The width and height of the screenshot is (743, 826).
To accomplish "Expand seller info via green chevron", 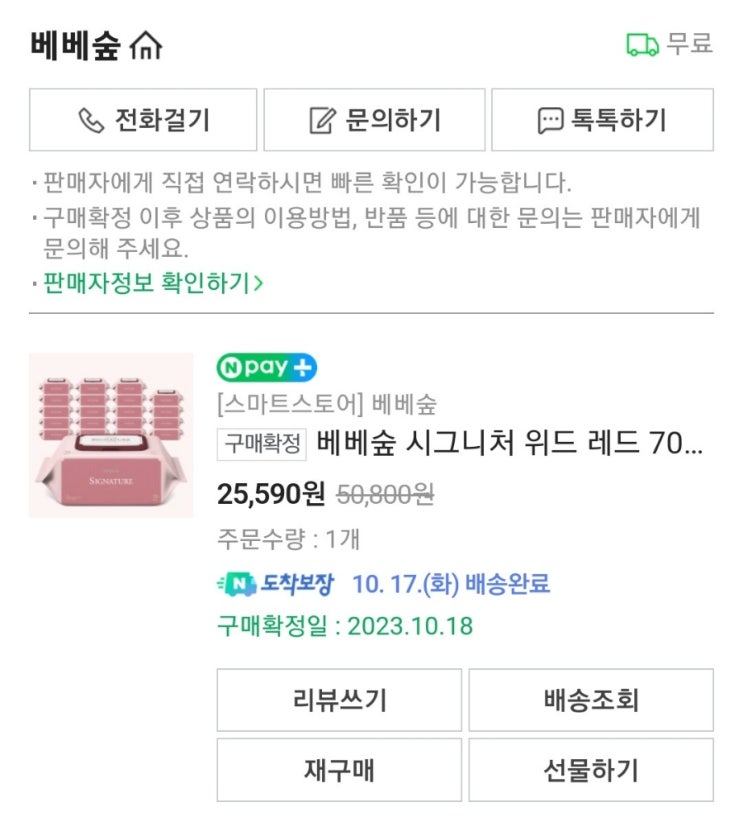I will pos(258,283).
